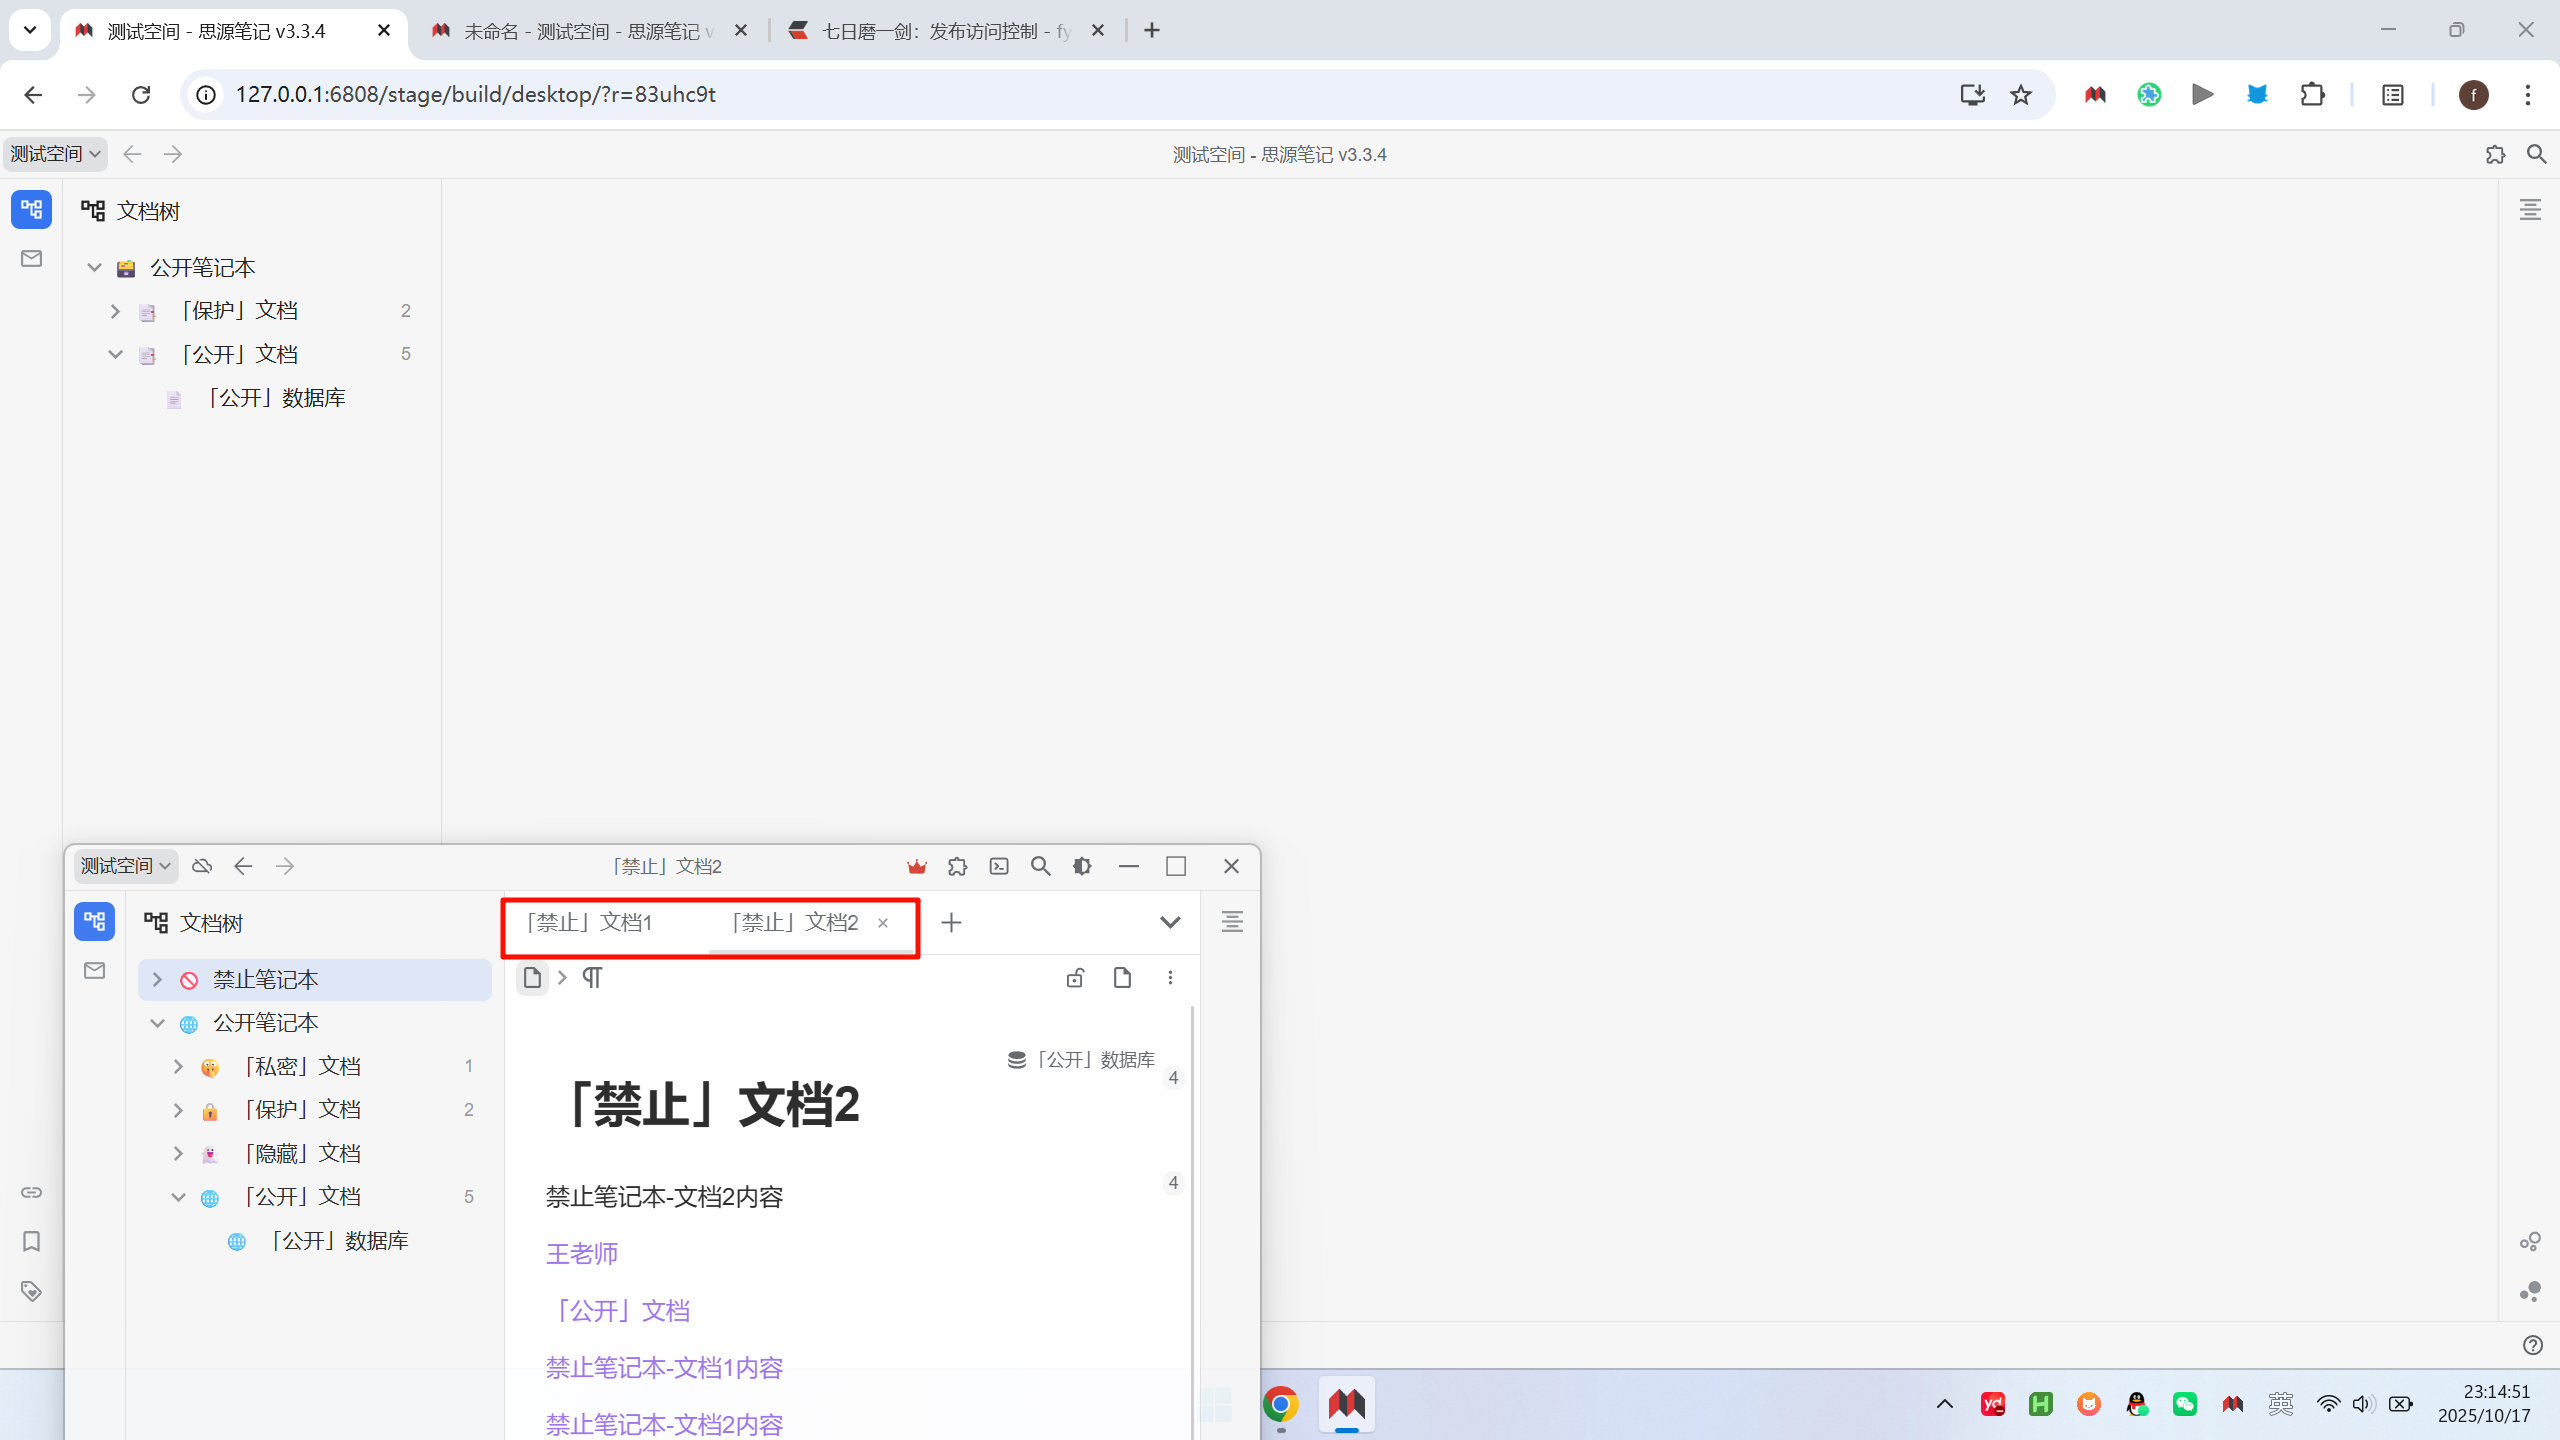Viewport: 2560px width, 1440px height.
Task: Expand the 禁止笔记本 notebook
Action: coord(157,980)
